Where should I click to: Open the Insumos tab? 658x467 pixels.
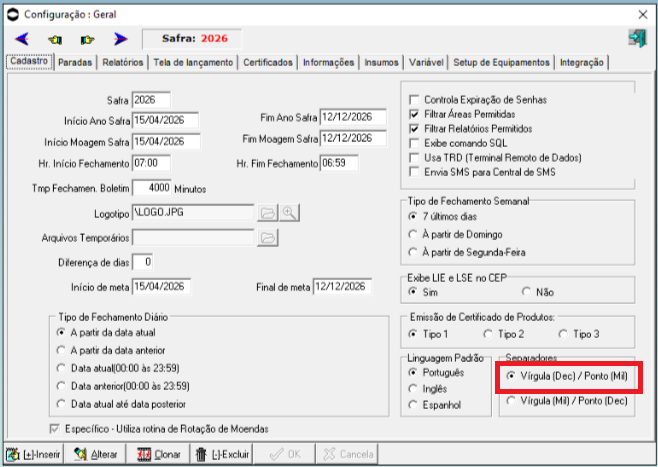pos(381,63)
